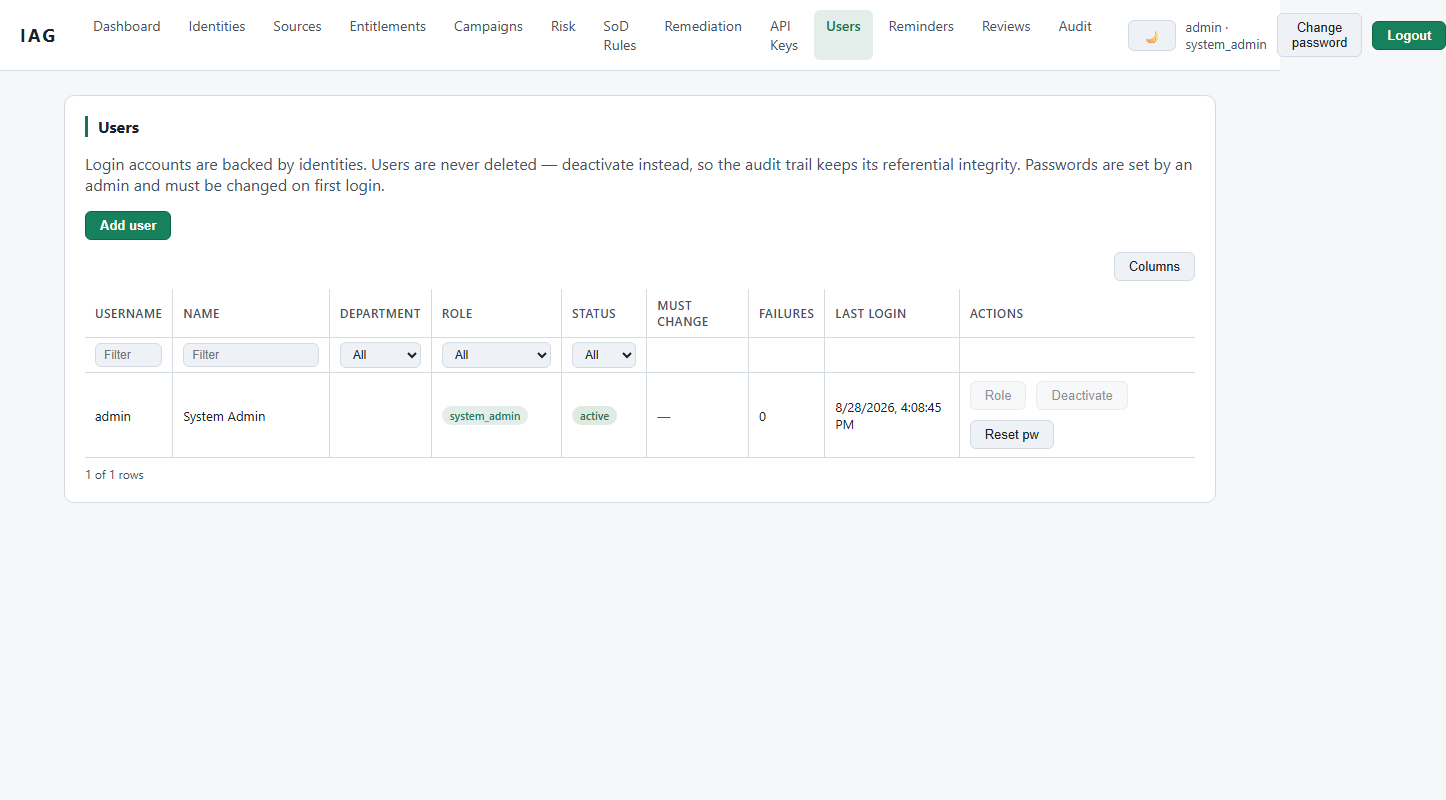The image size is (1446, 800).
Task: Open the Status filter dropdown
Action: click(604, 355)
